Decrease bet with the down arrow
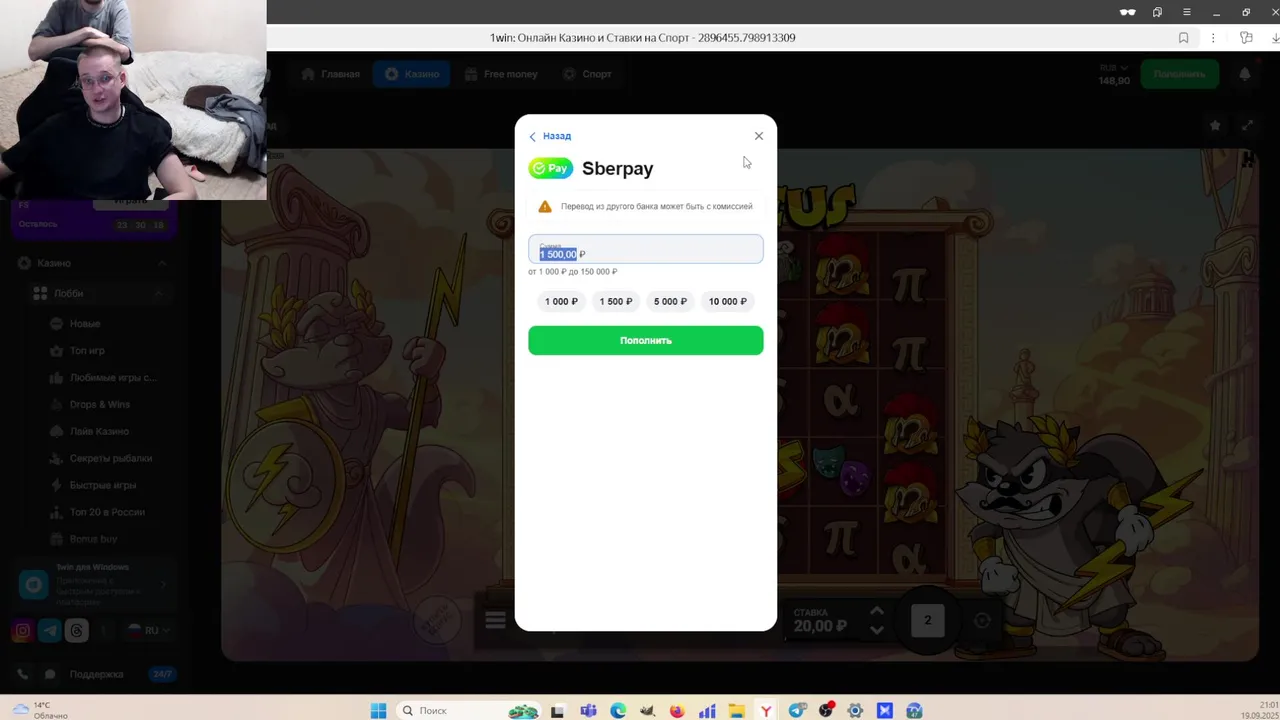Screen dimensions: 1280x720 (x=877, y=629)
